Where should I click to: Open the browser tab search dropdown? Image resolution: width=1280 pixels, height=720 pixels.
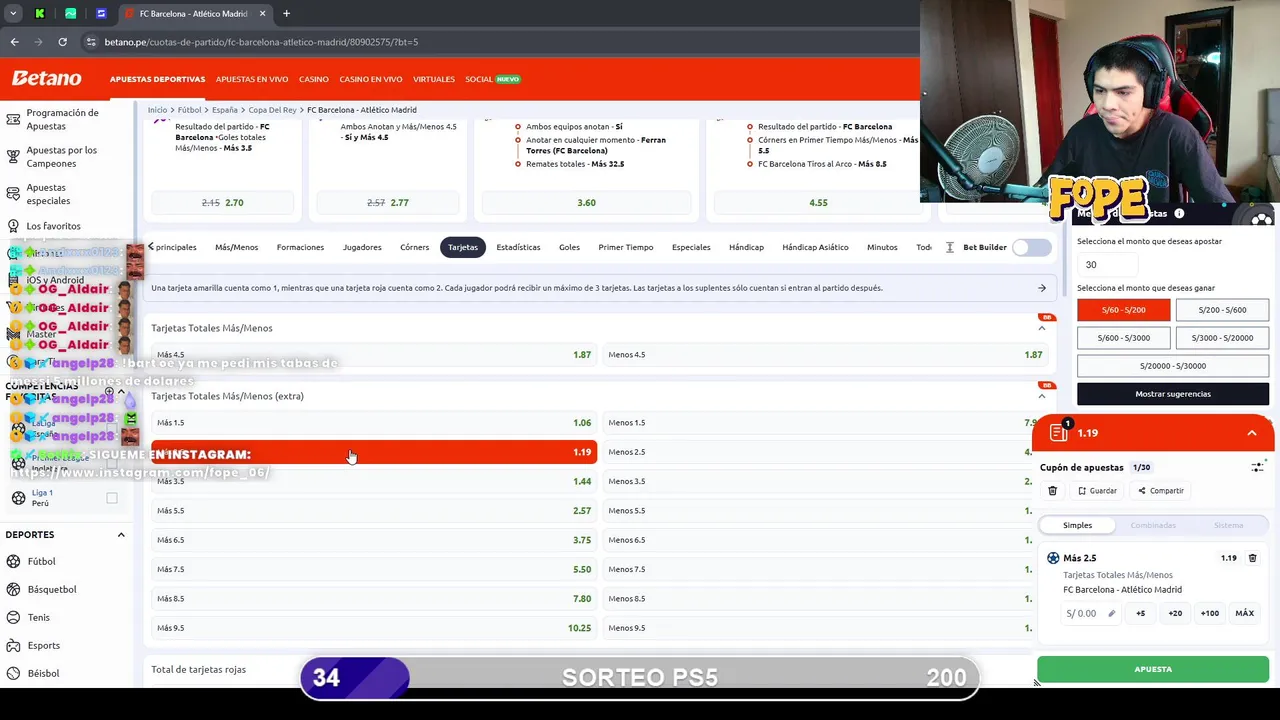tap(13, 13)
